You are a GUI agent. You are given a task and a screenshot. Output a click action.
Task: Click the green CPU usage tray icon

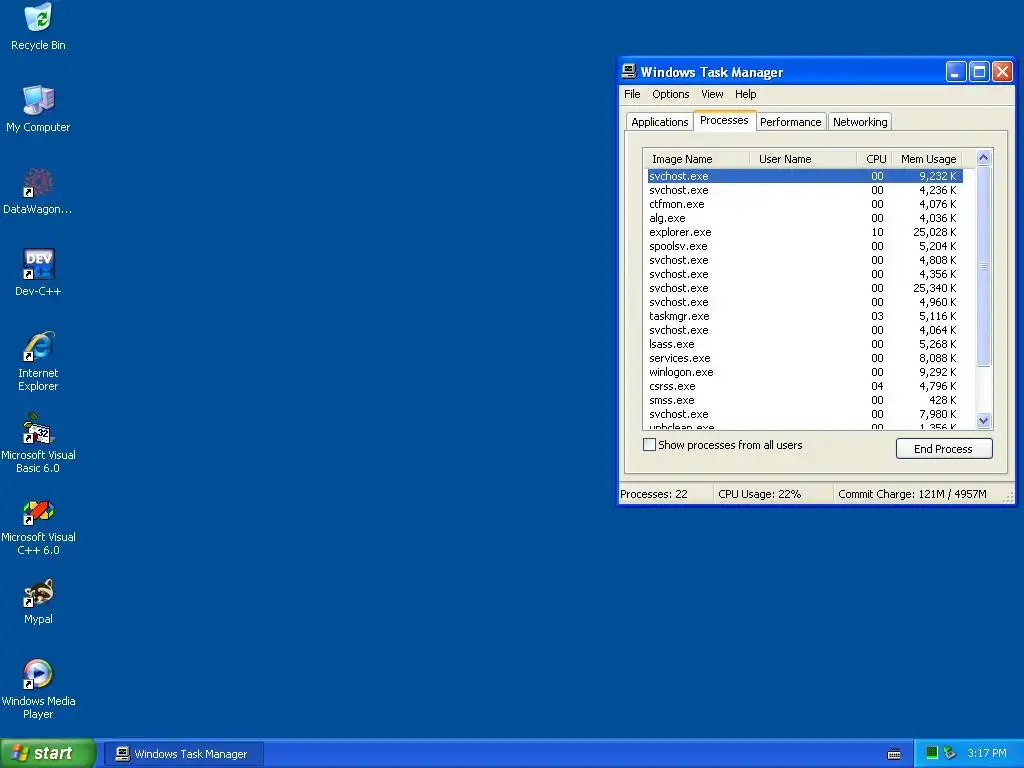pyautogui.click(x=932, y=753)
